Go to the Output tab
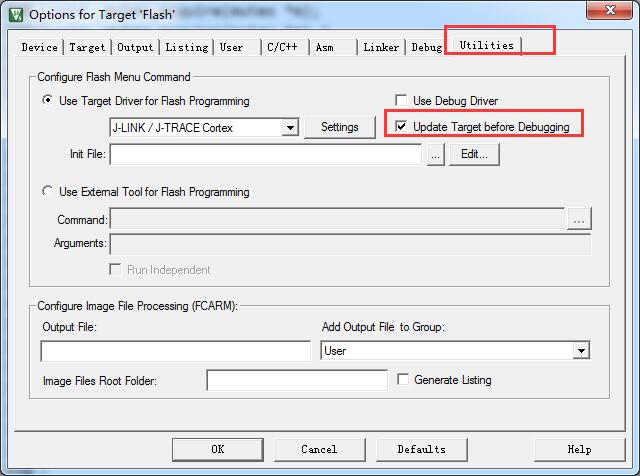 (135, 47)
